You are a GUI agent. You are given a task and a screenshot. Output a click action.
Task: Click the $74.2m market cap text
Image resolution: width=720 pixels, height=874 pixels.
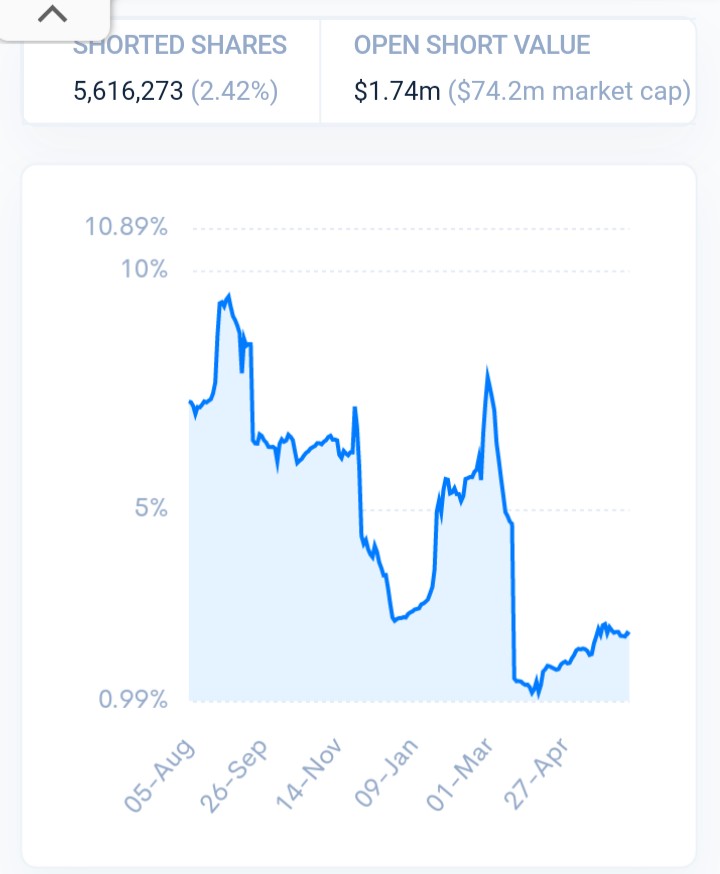click(569, 92)
